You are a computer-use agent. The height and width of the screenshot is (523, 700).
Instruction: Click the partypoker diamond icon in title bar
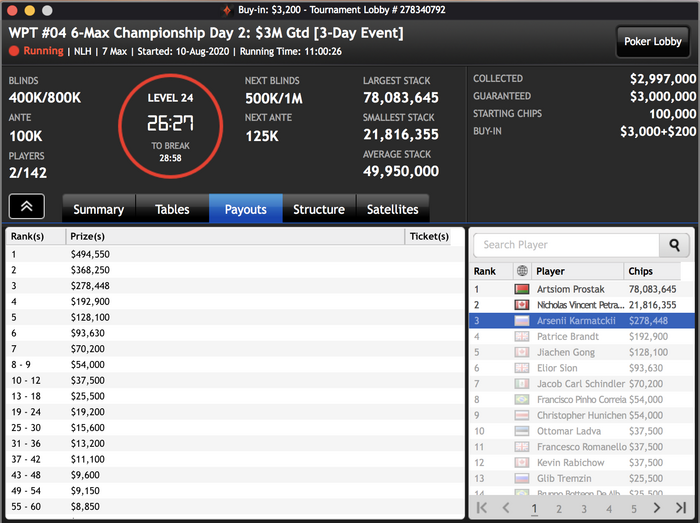[x=227, y=10]
